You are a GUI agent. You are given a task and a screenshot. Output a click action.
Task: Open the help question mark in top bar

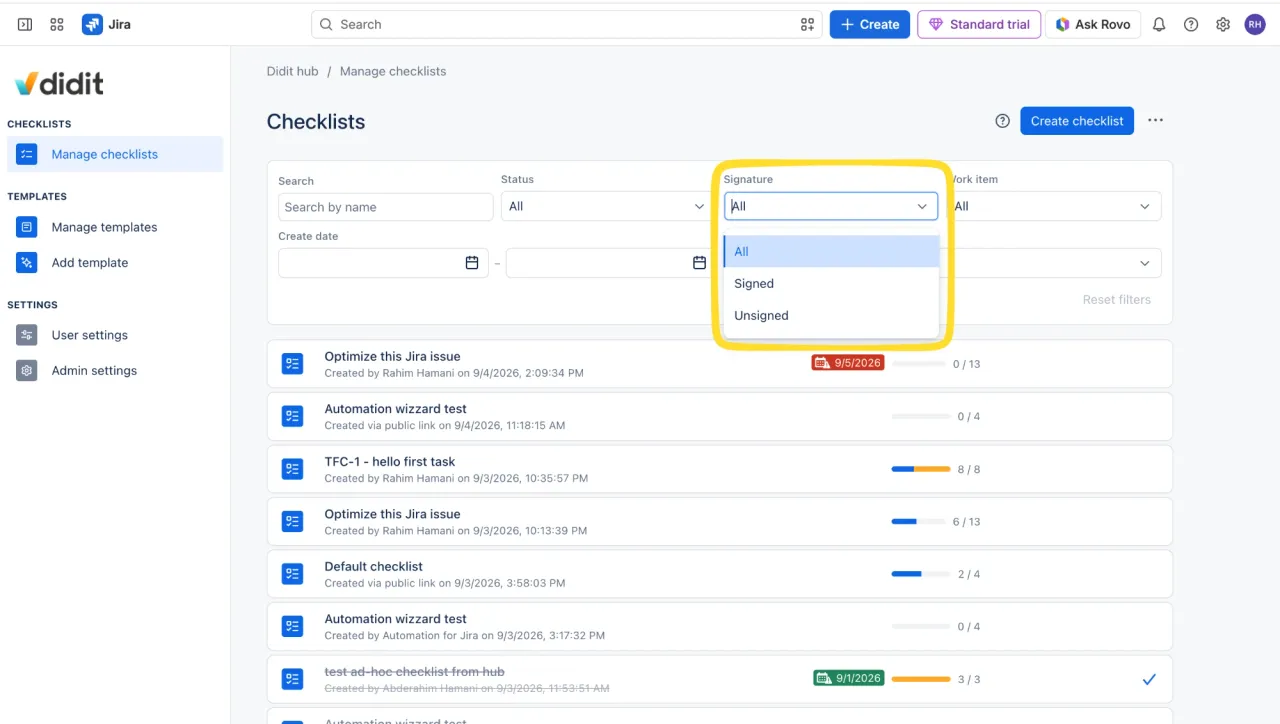[1191, 24]
